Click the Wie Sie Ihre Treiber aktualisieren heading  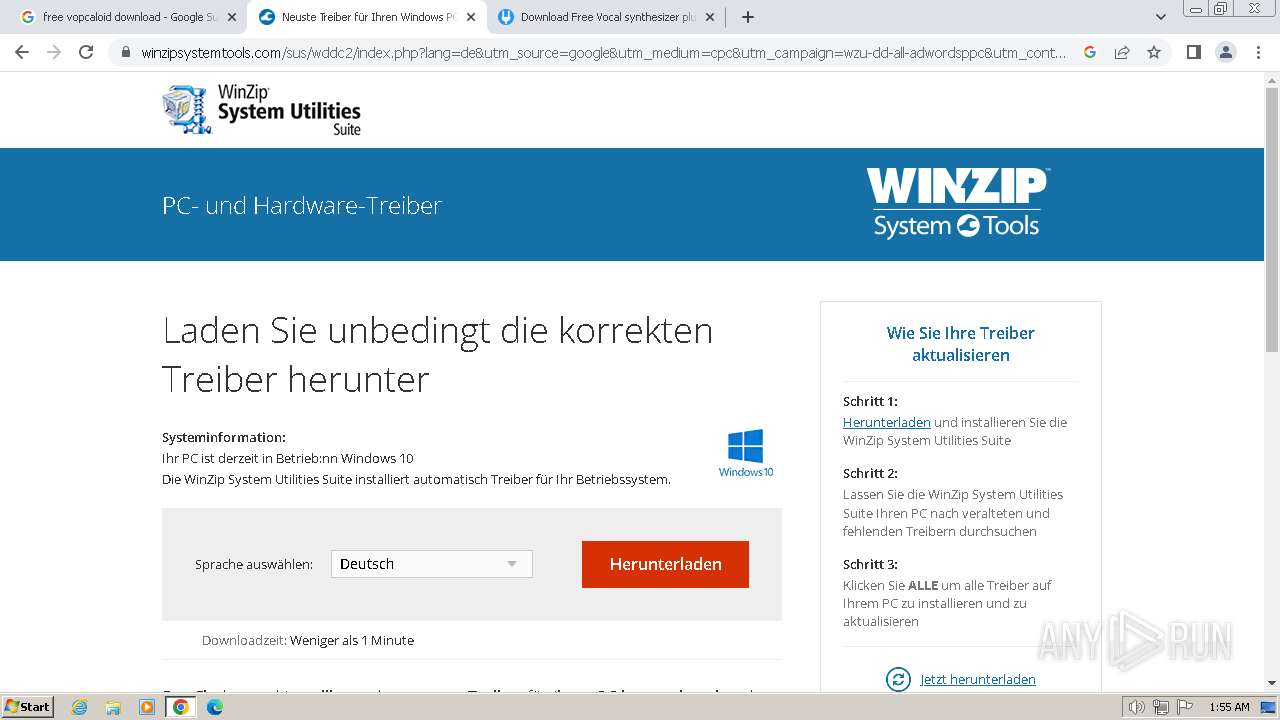960,344
